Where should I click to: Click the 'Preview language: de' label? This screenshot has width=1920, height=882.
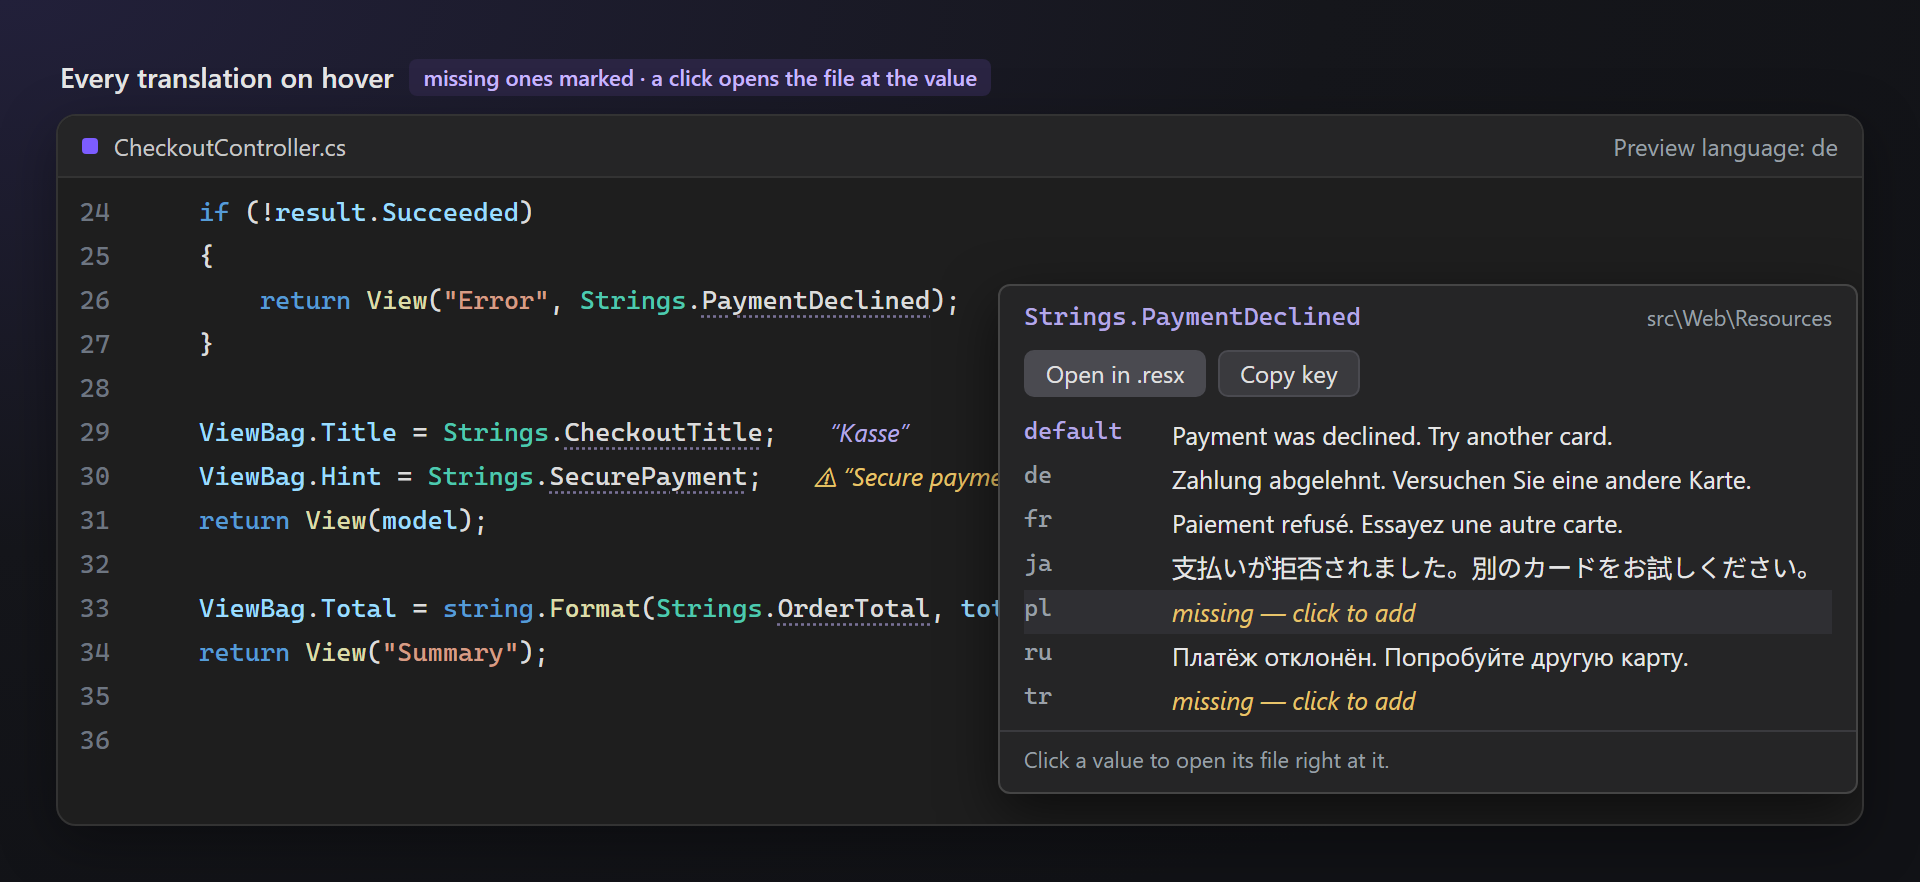[x=1725, y=147]
